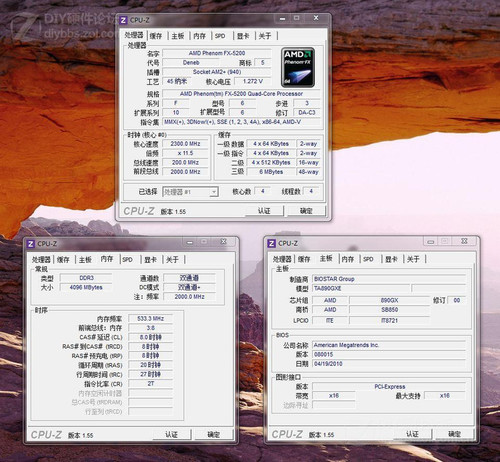Viewport: 500px width, 462px height.
Task: Switch to 显卡 tab in processor window
Action: pos(243,36)
